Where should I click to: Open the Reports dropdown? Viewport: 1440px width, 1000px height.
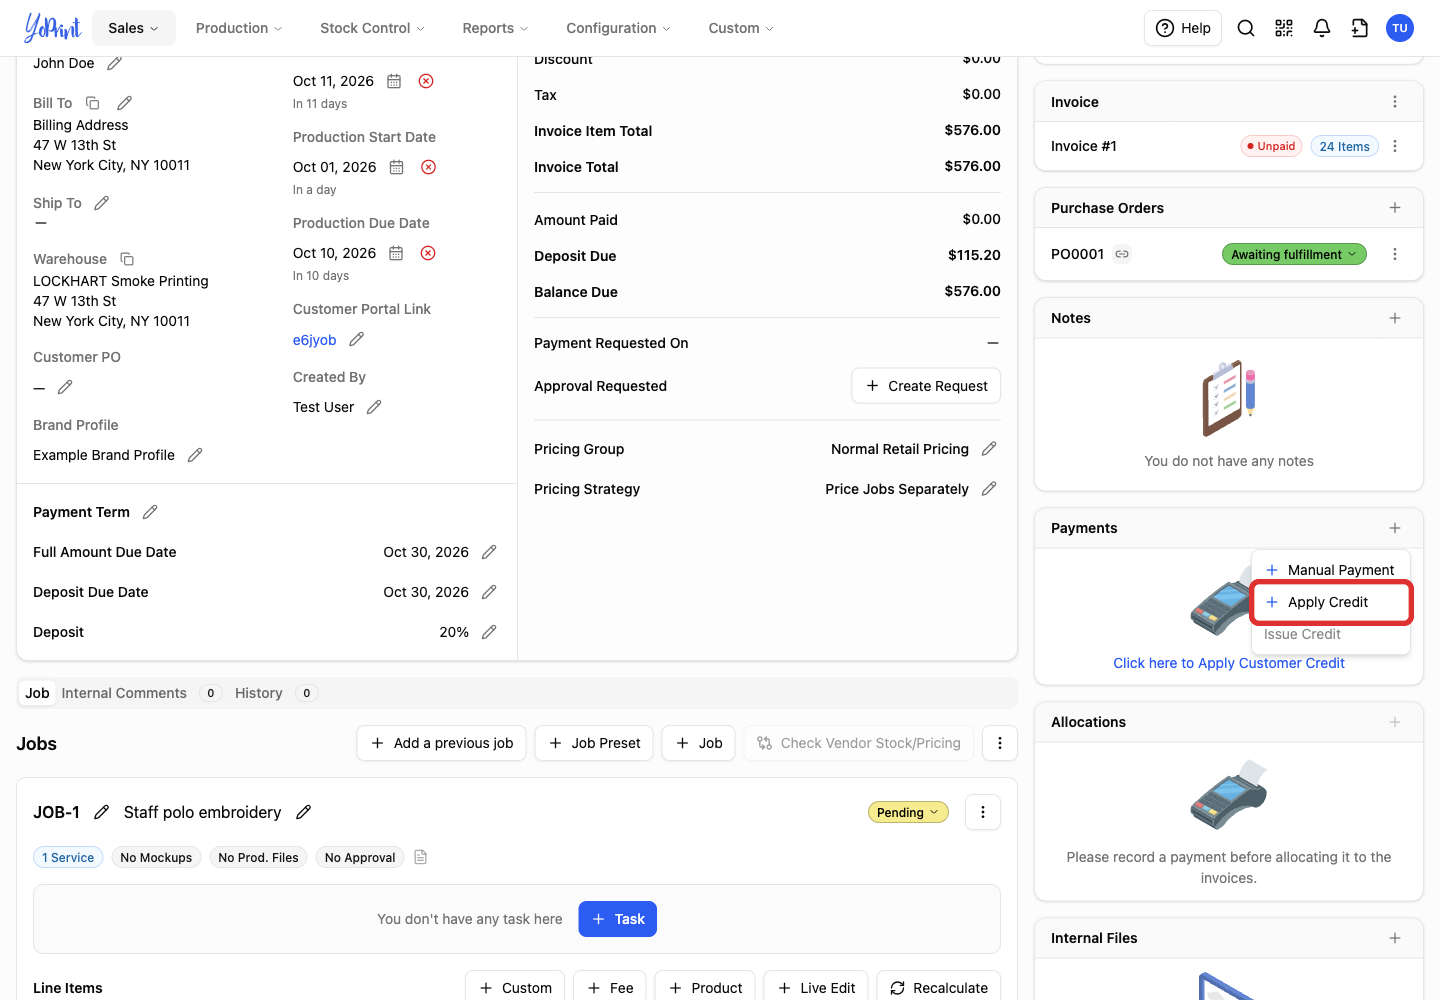[x=495, y=28]
